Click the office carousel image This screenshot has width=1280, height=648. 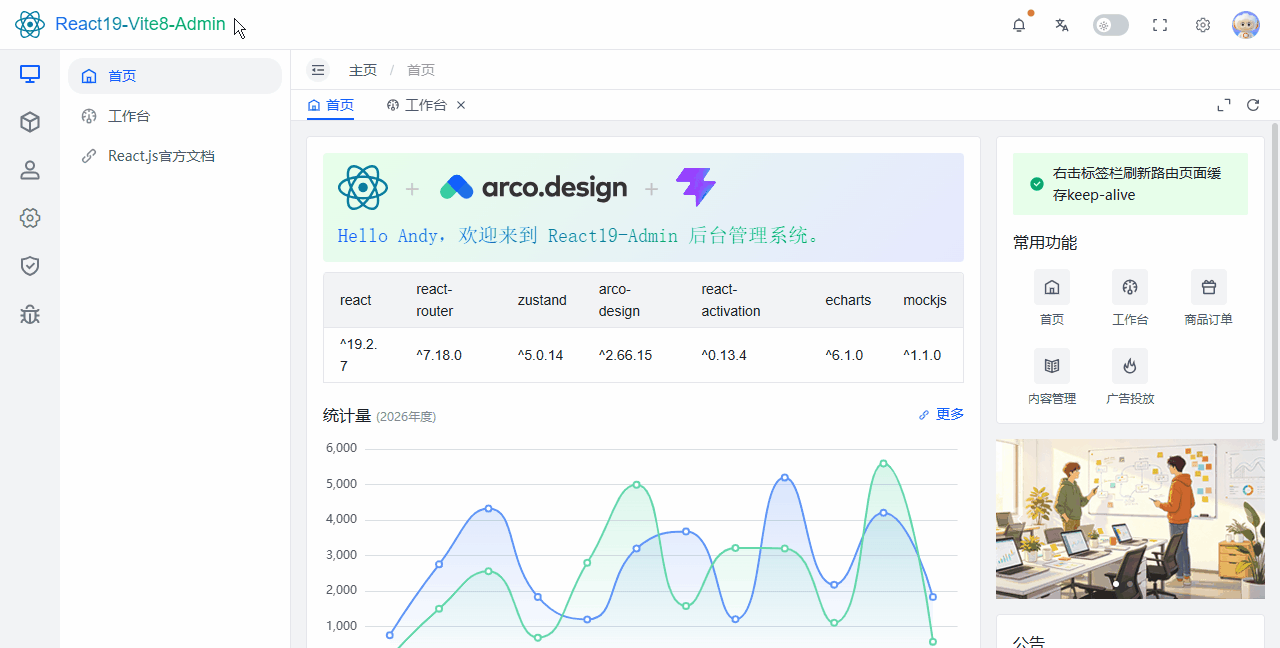click(x=1130, y=519)
